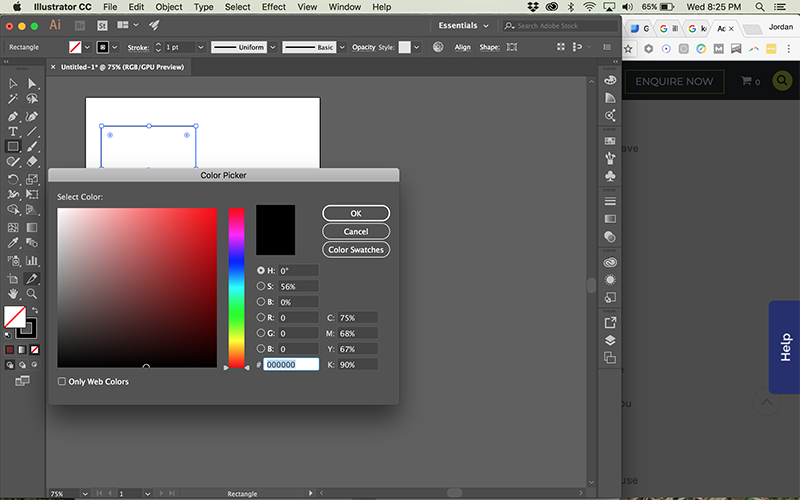
Task: Open the Essentials workspace dropdown
Action: 463,26
